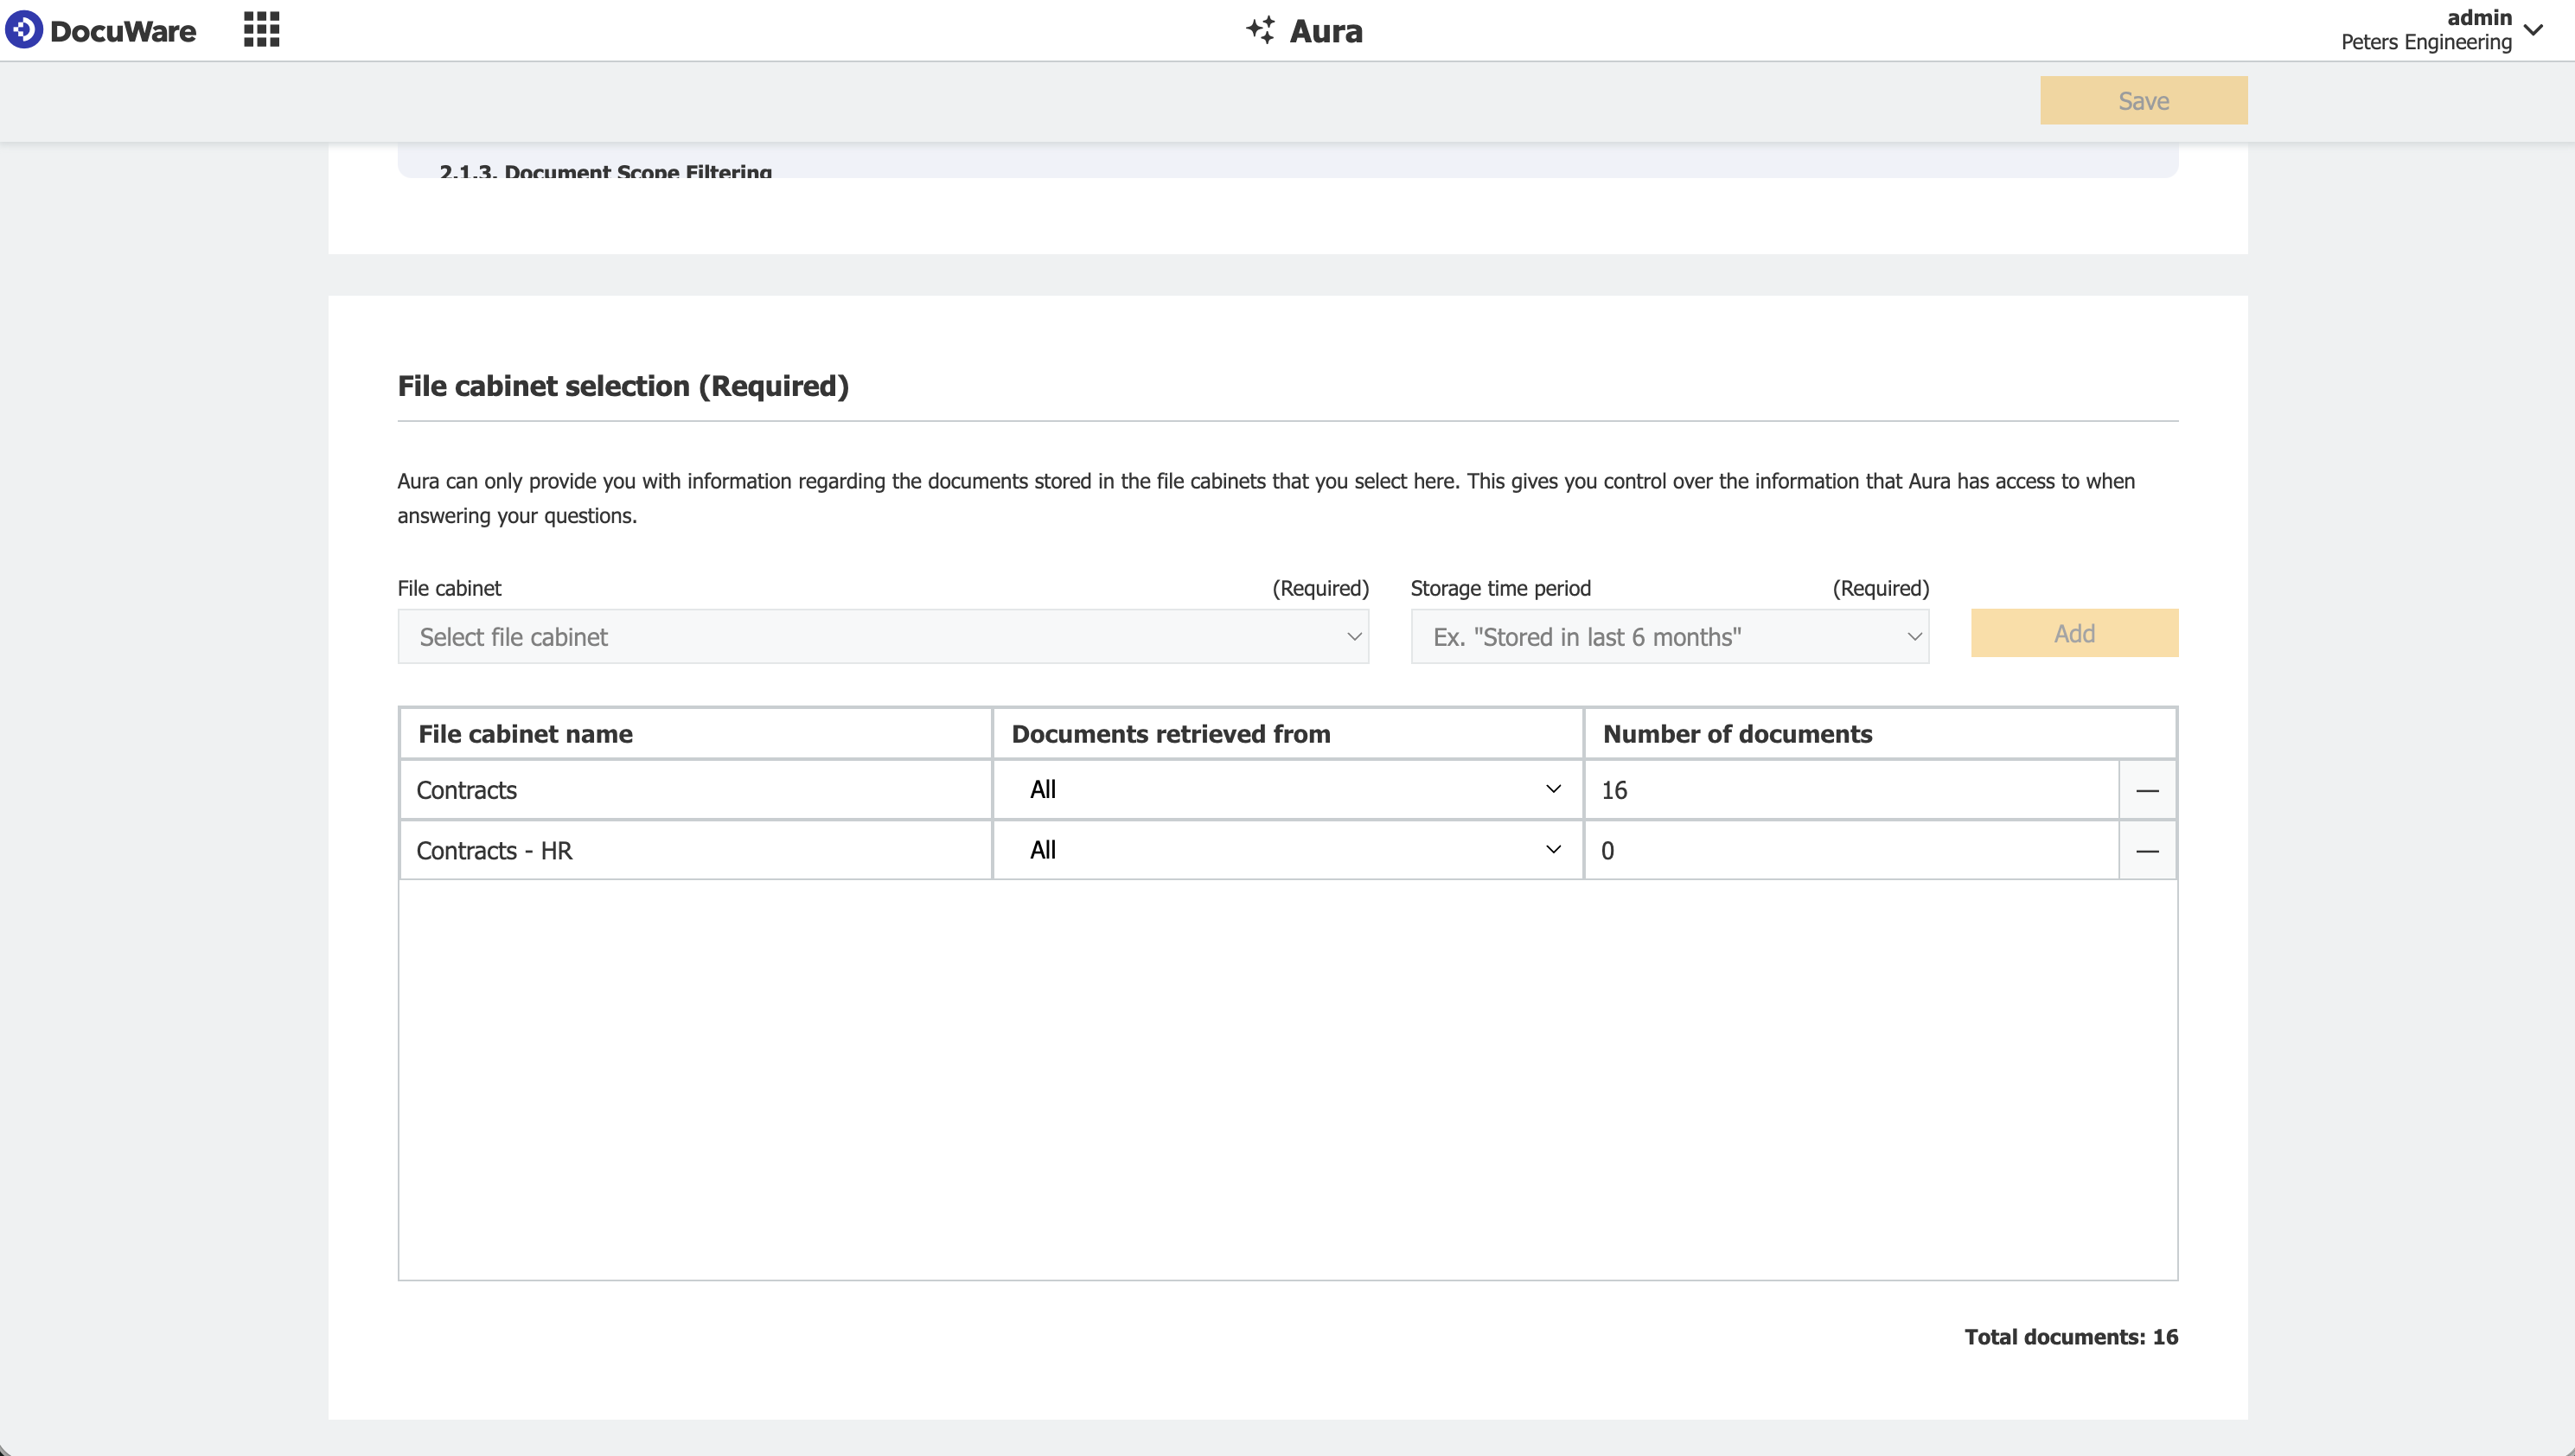Screen dimensions: 2575x1456
Task: Click the Storage time period label
Action: coord(1500,588)
